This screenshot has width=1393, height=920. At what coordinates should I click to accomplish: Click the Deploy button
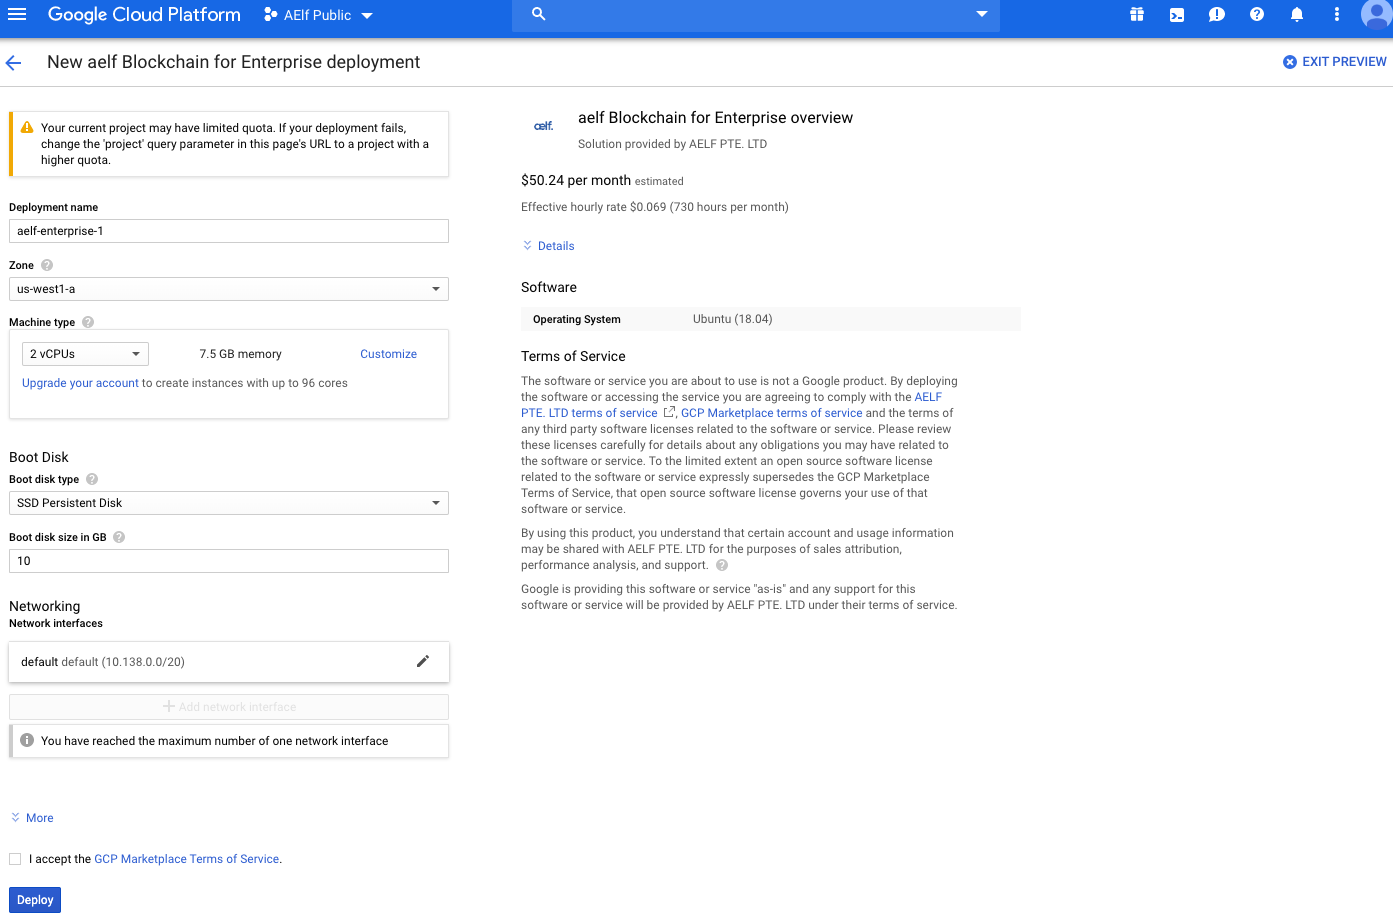[35, 900]
